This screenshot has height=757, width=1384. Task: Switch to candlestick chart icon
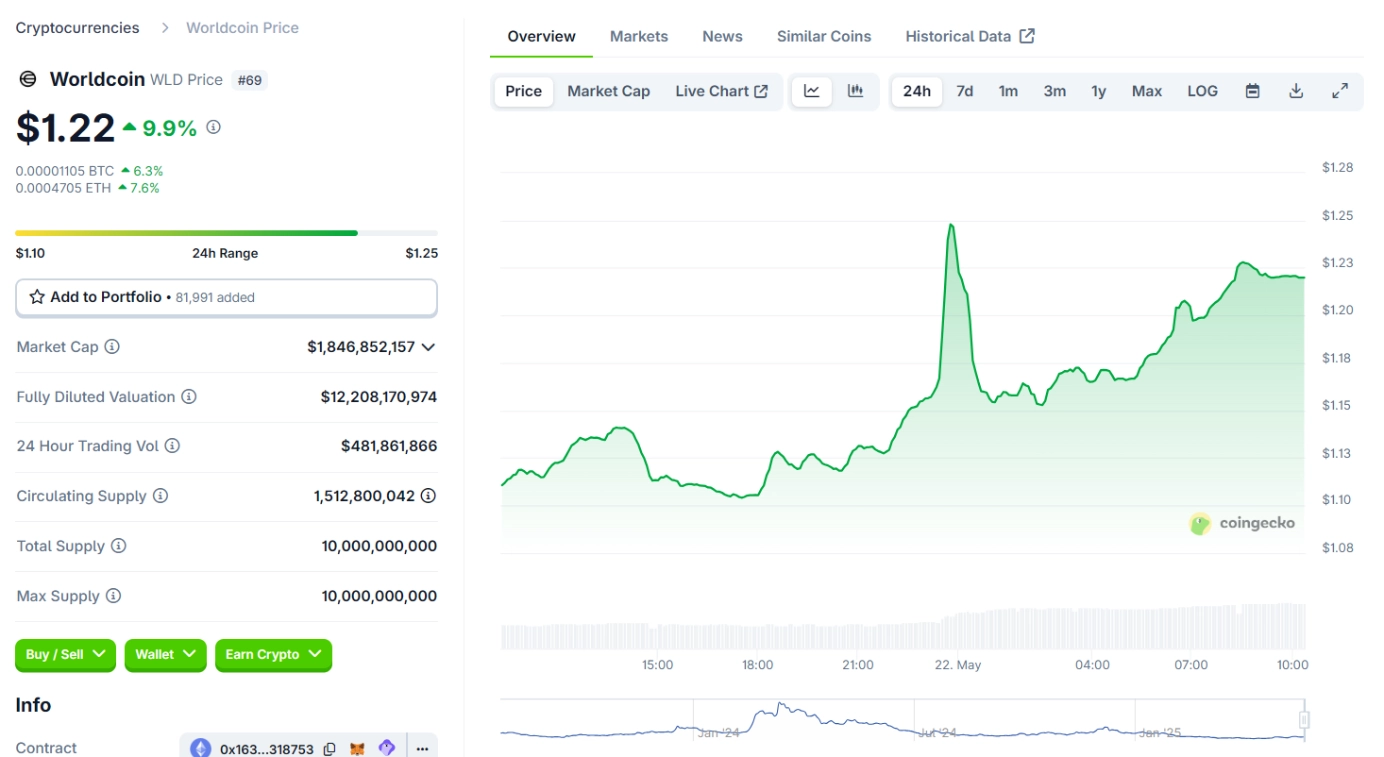click(x=855, y=91)
